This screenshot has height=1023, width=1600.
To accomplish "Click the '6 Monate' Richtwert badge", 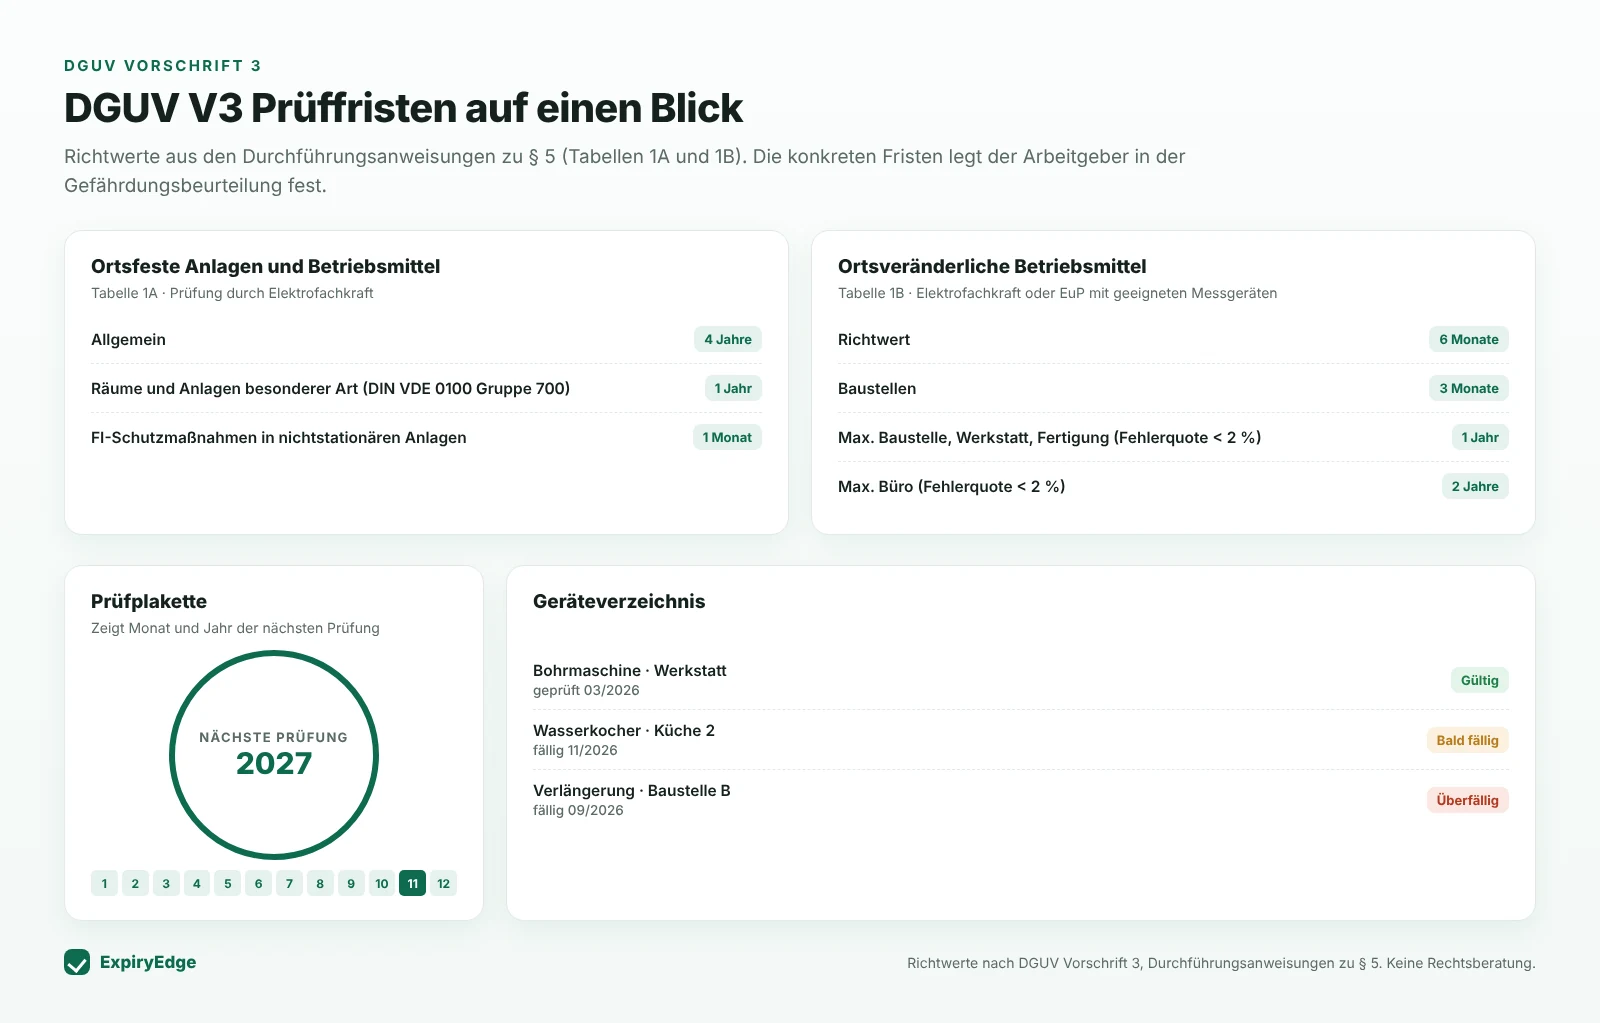I will (x=1469, y=339).
